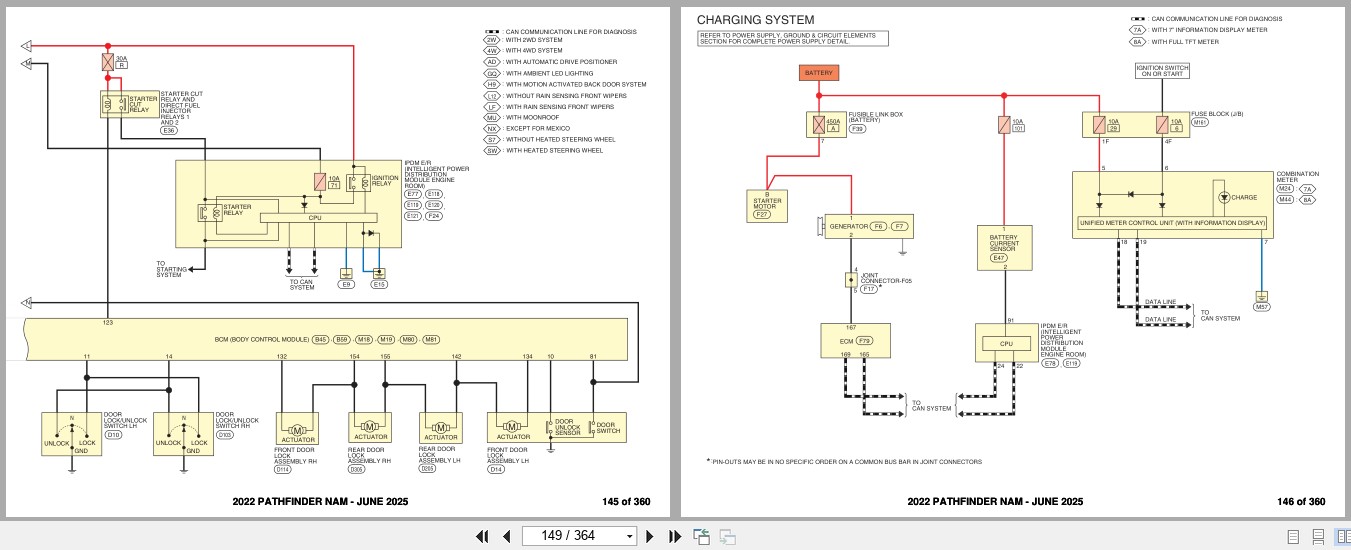Click the go-to-previous-view icon
This screenshot has width=1351, height=550.
701,536
